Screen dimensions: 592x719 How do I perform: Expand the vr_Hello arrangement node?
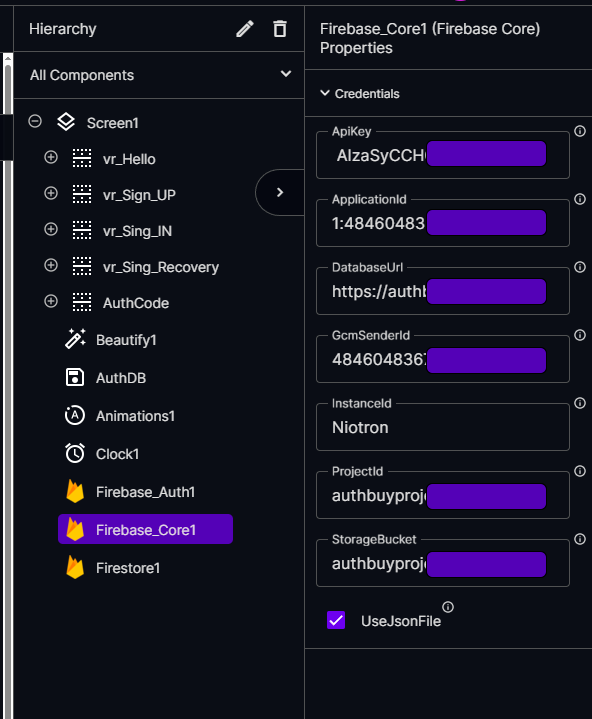[x=51, y=157]
